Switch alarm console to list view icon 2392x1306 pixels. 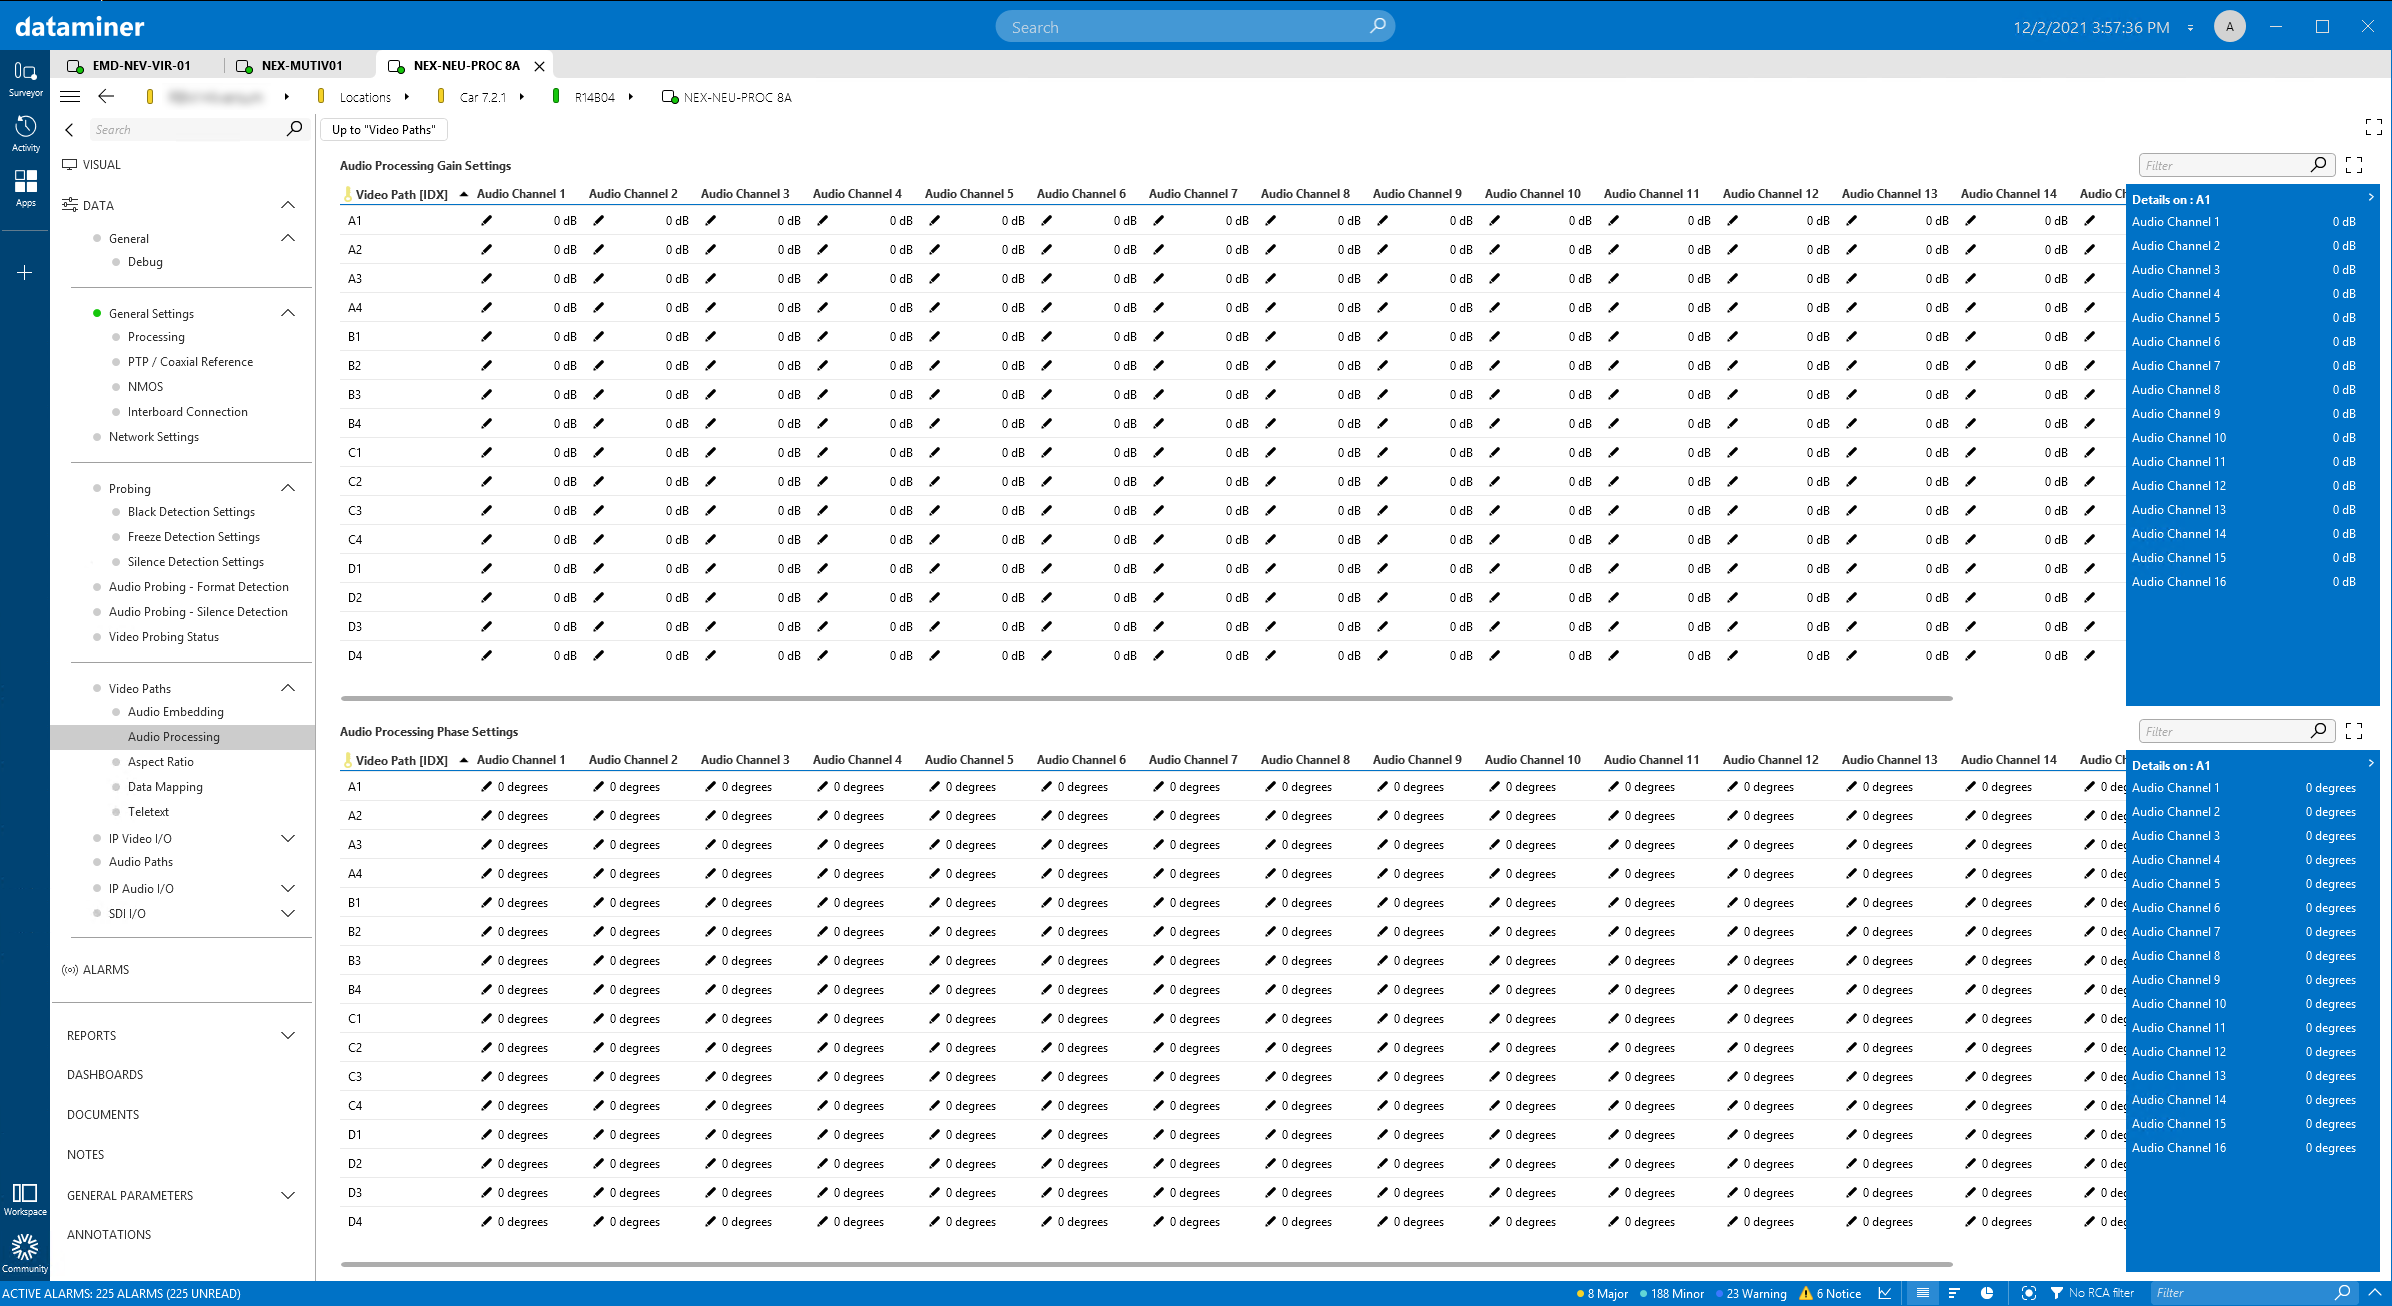click(1922, 1293)
